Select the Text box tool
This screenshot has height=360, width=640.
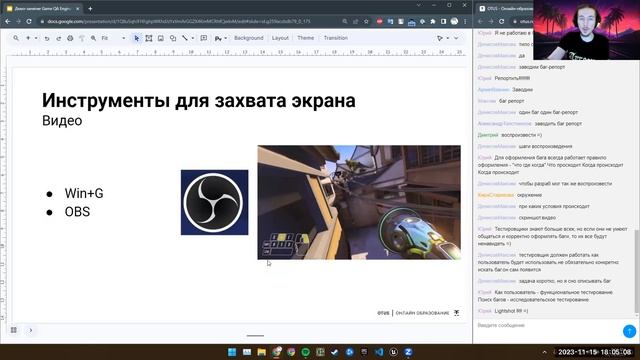[149, 38]
